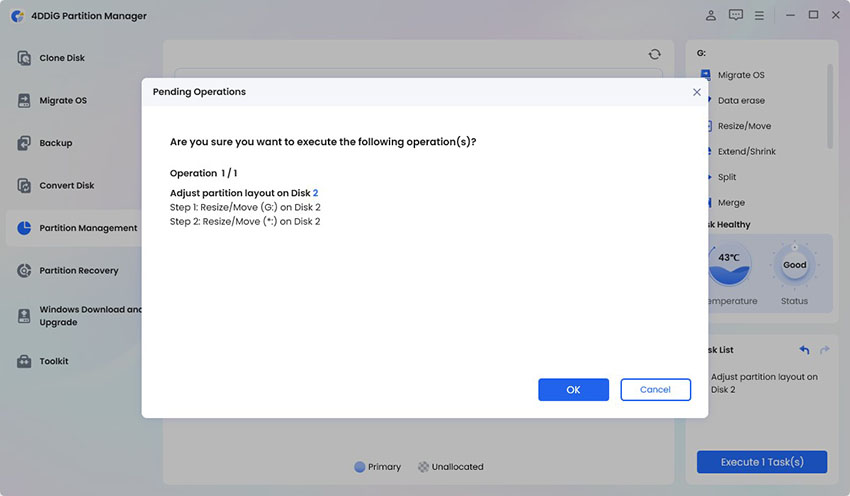Select the Adjust partition layout task entry
The width and height of the screenshot is (850, 496).
pos(764,383)
